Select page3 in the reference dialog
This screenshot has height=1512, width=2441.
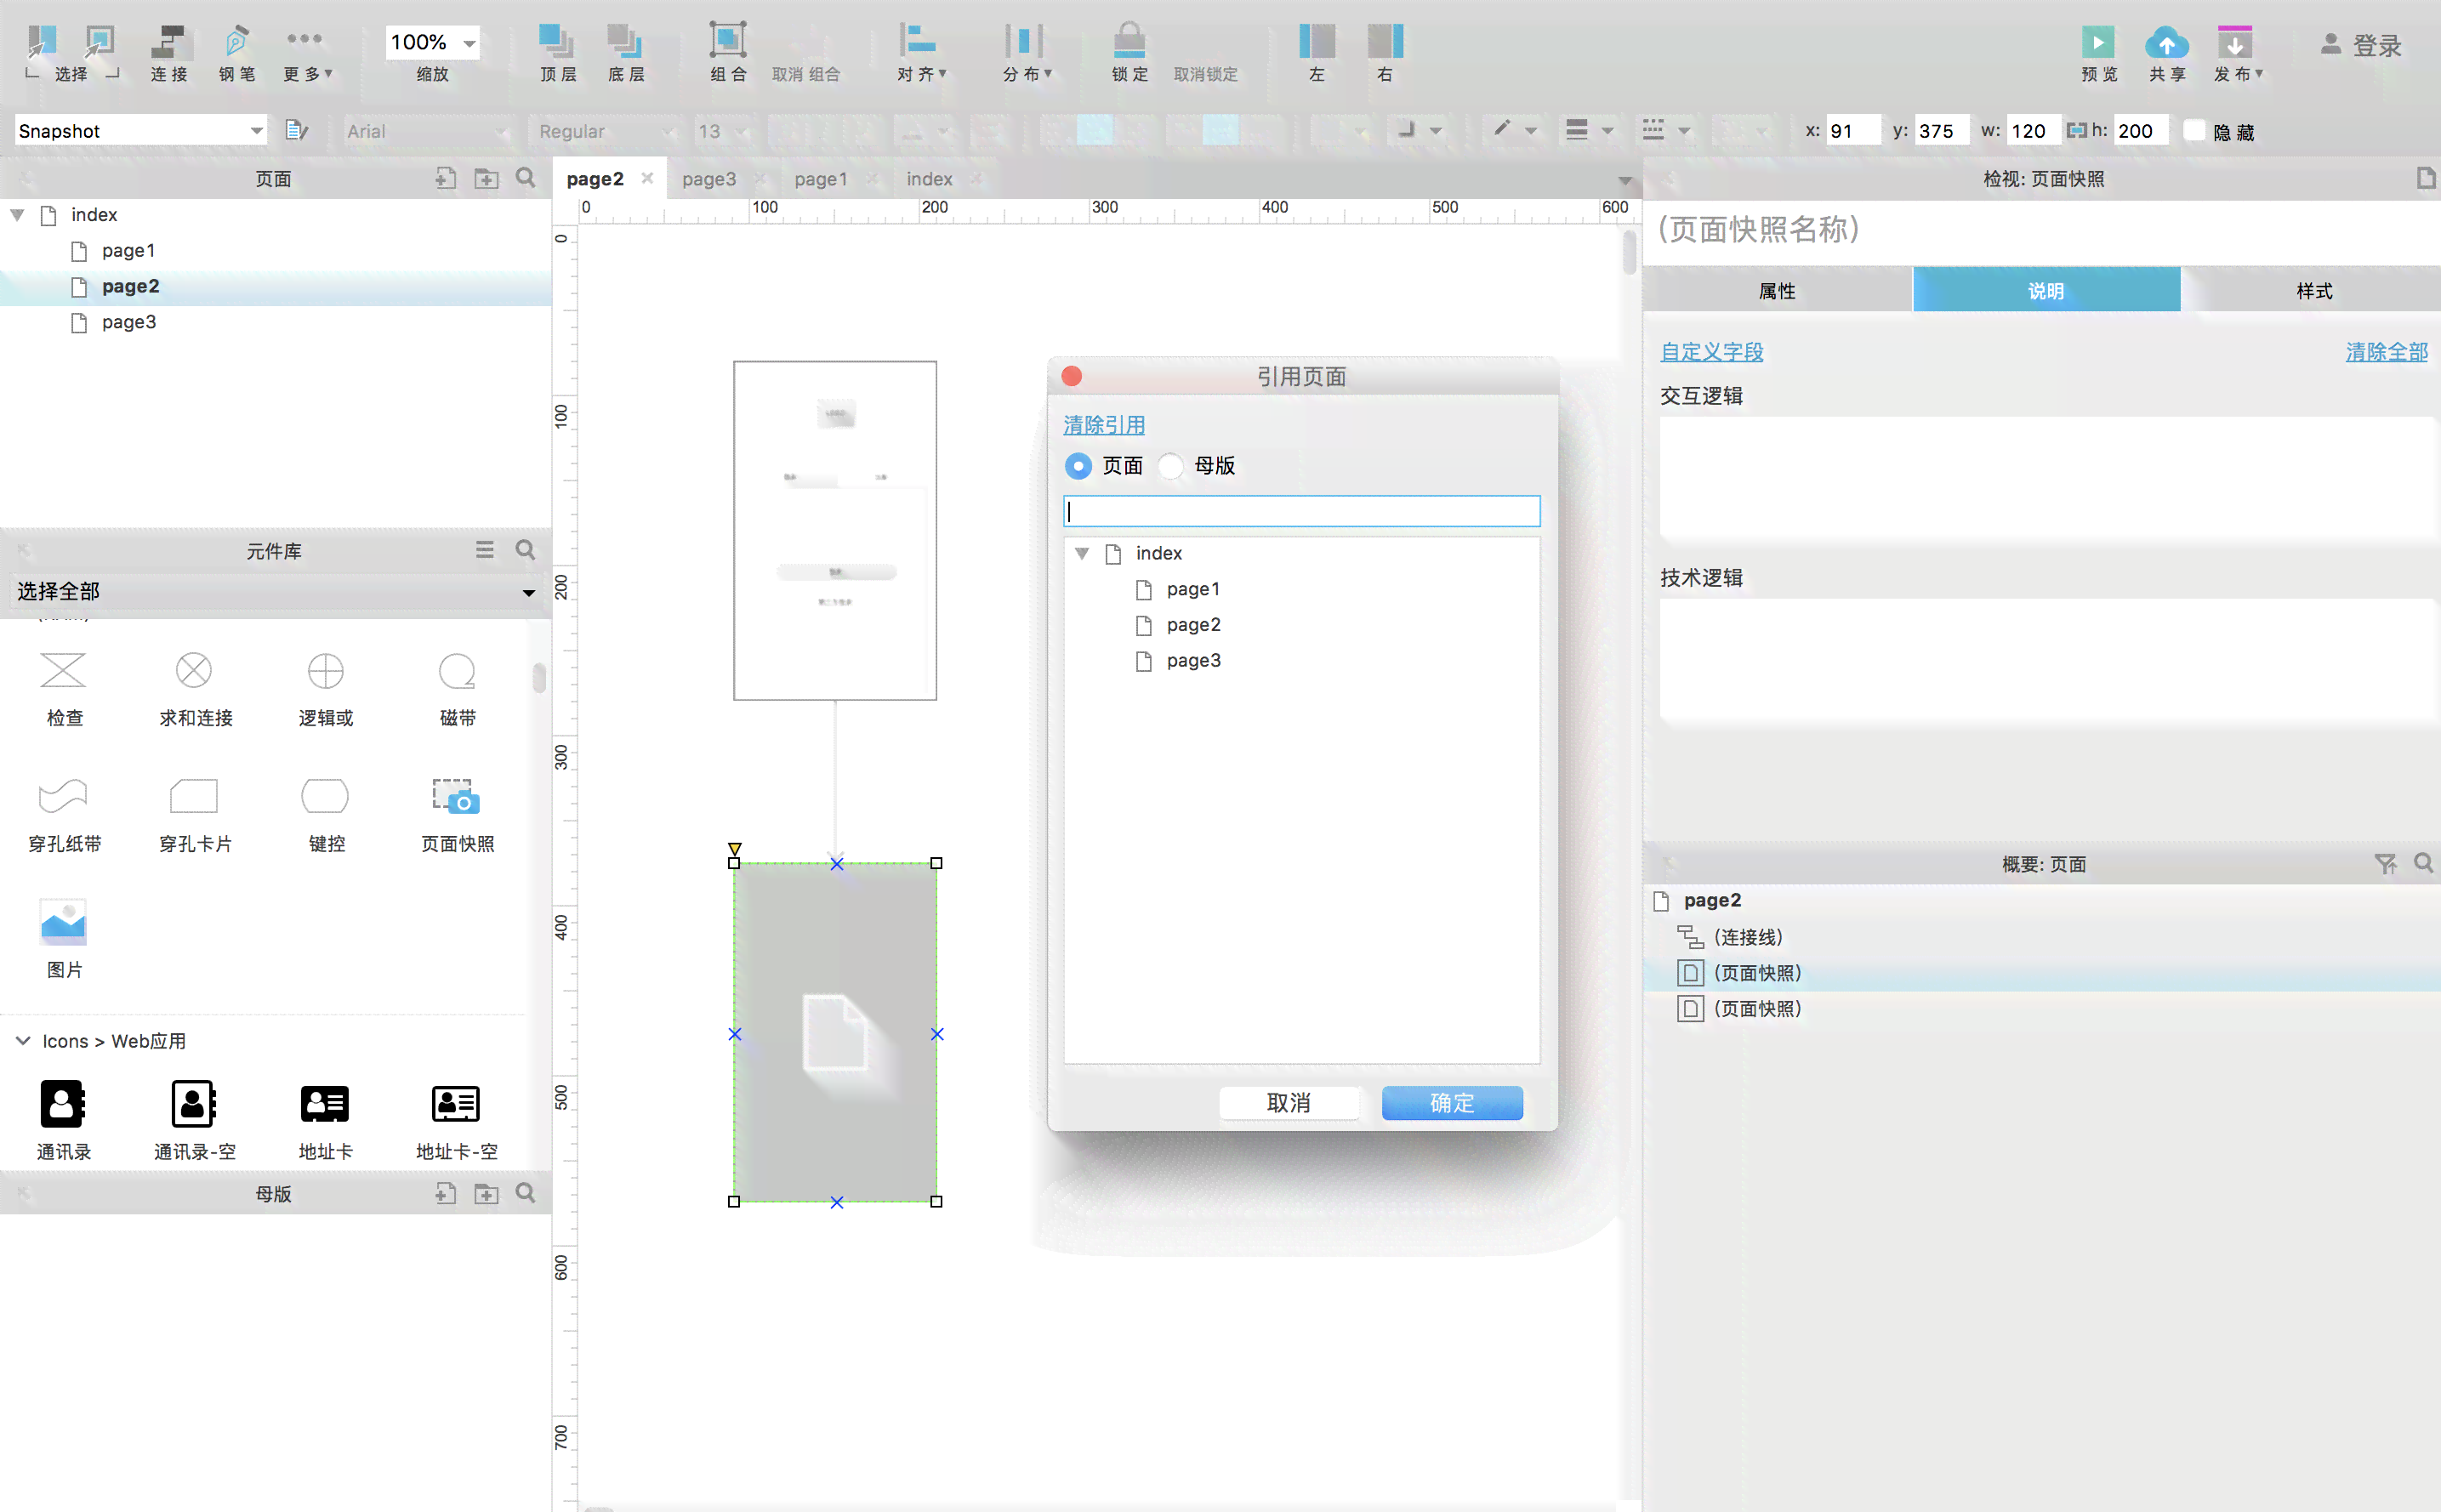pyautogui.click(x=1193, y=660)
